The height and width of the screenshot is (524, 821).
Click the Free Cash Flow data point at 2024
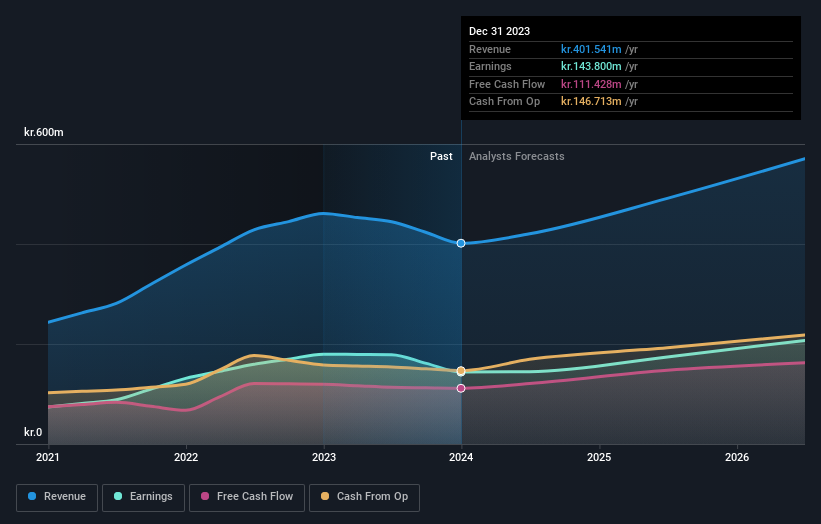(x=461, y=388)
